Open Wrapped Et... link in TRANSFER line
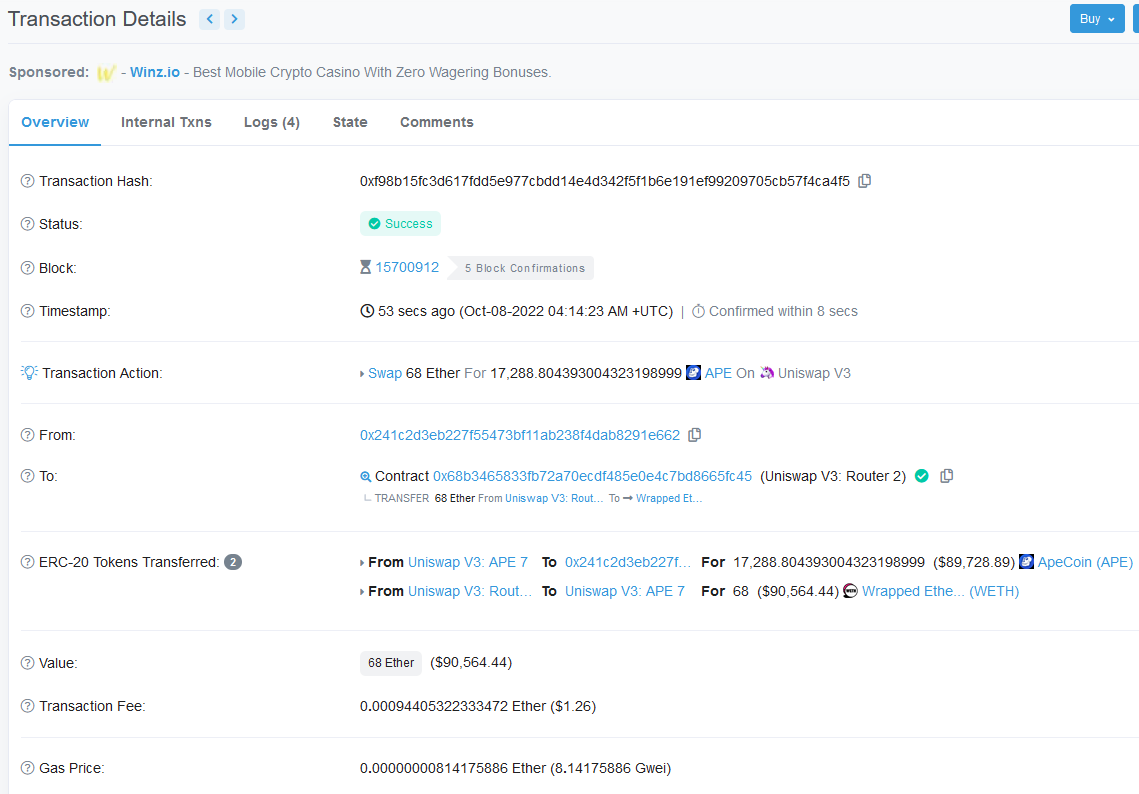 [669, 498]
